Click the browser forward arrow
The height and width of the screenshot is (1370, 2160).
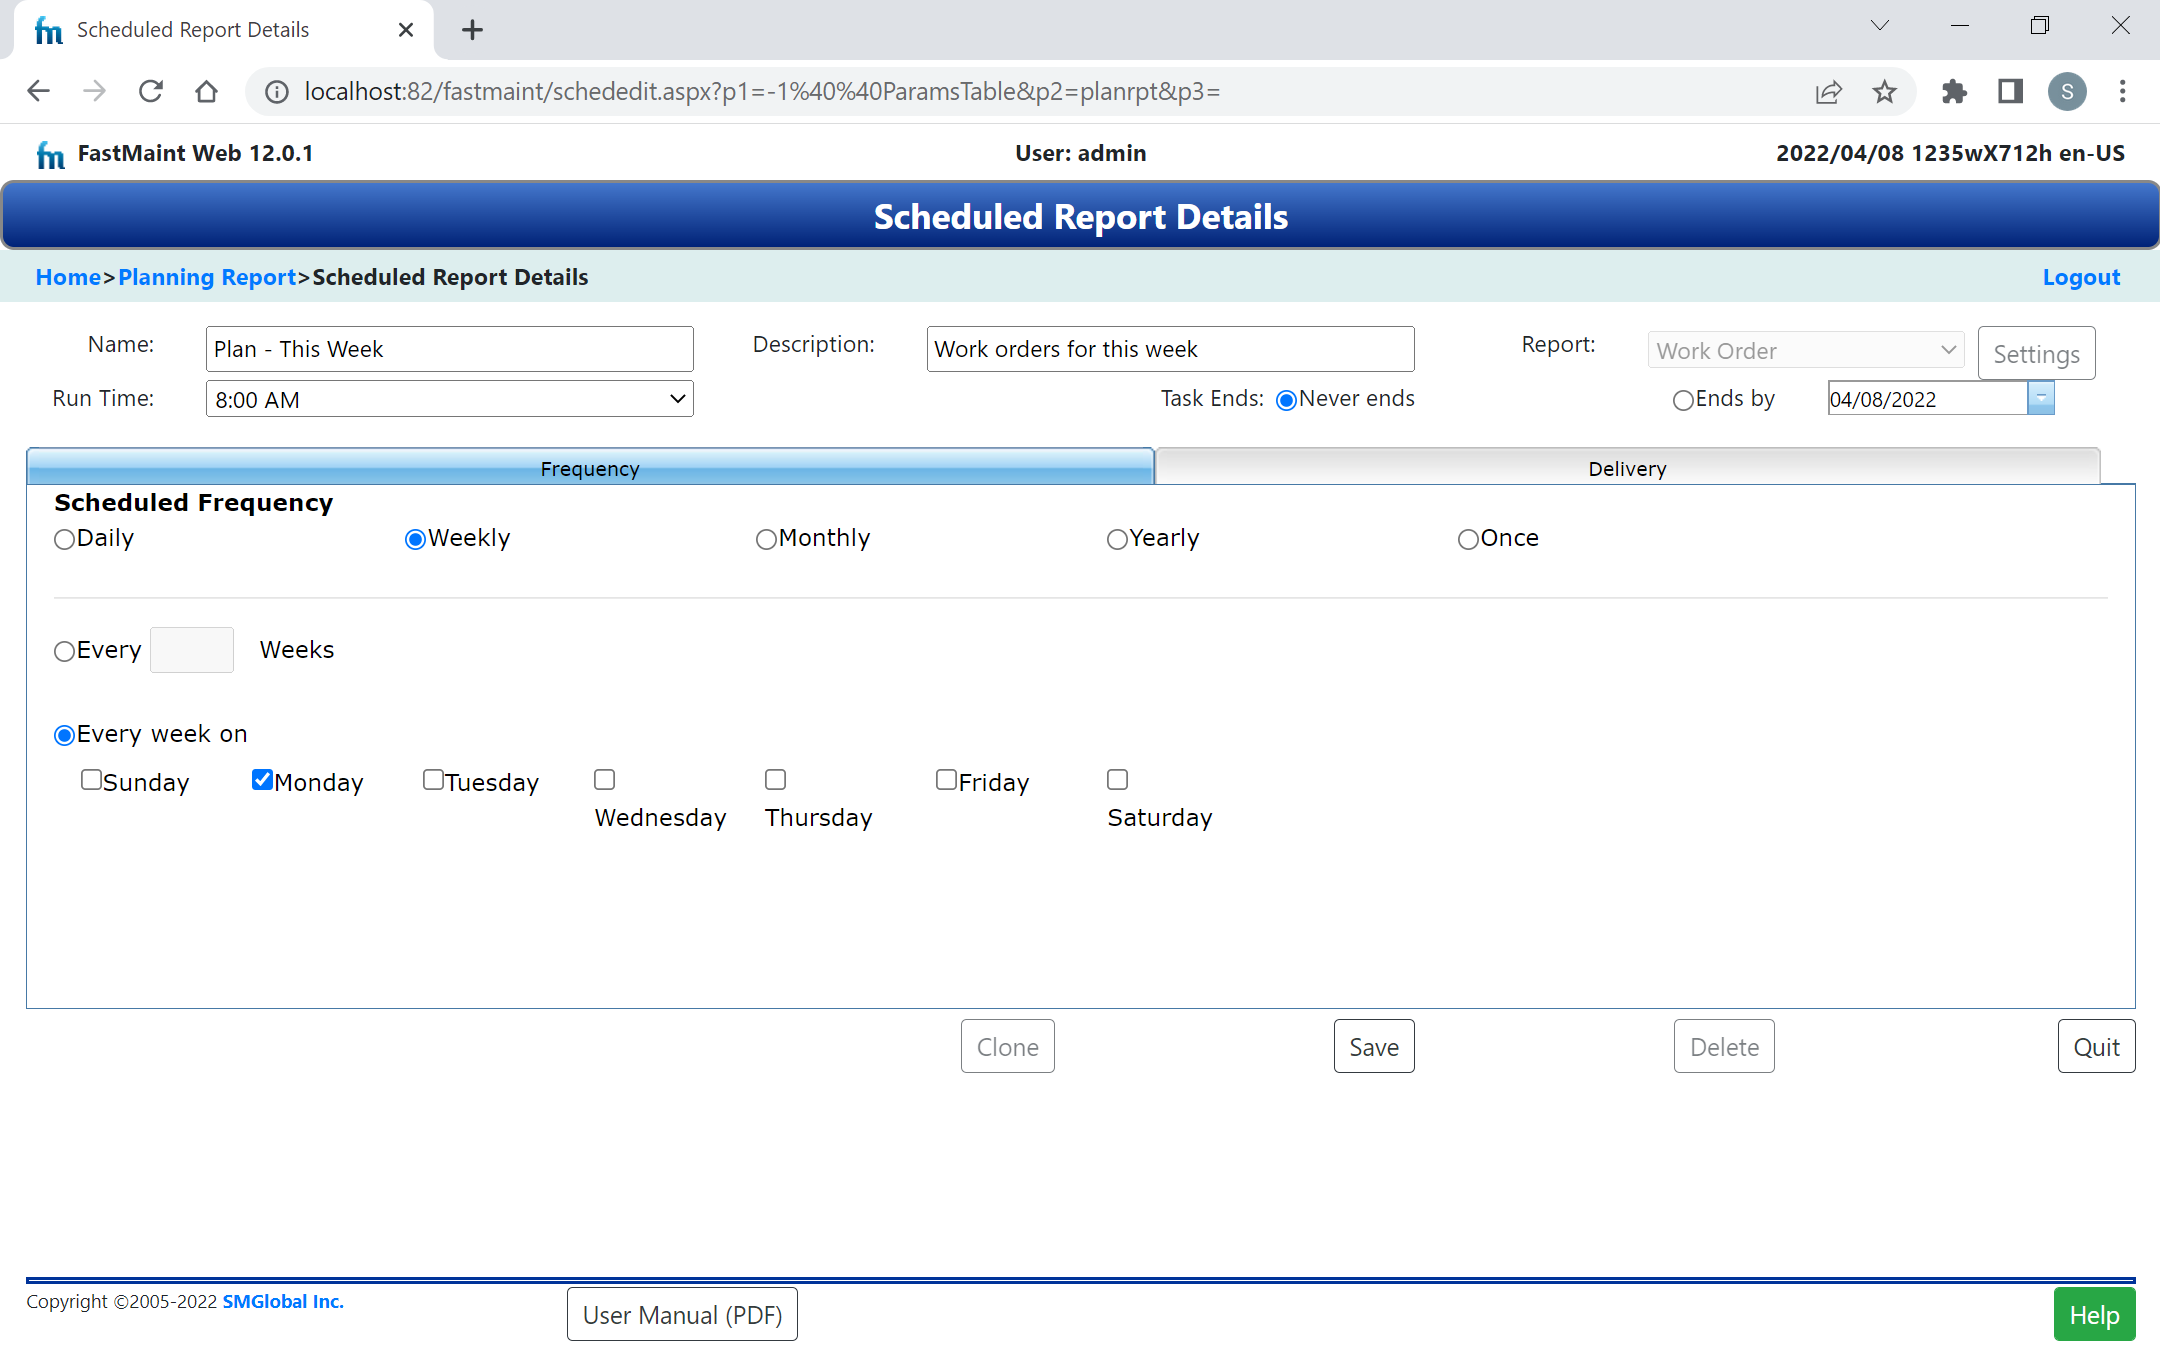click(94, 91)
